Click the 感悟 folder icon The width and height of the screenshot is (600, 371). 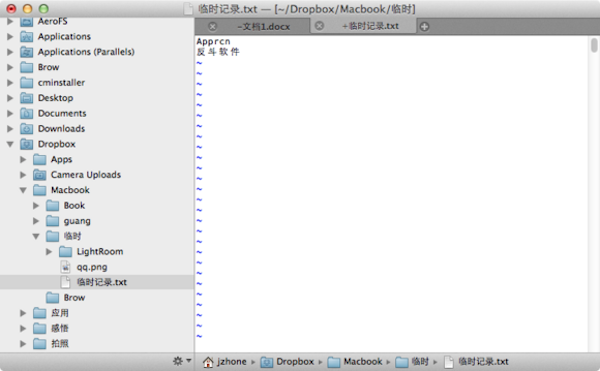[39, 328]
